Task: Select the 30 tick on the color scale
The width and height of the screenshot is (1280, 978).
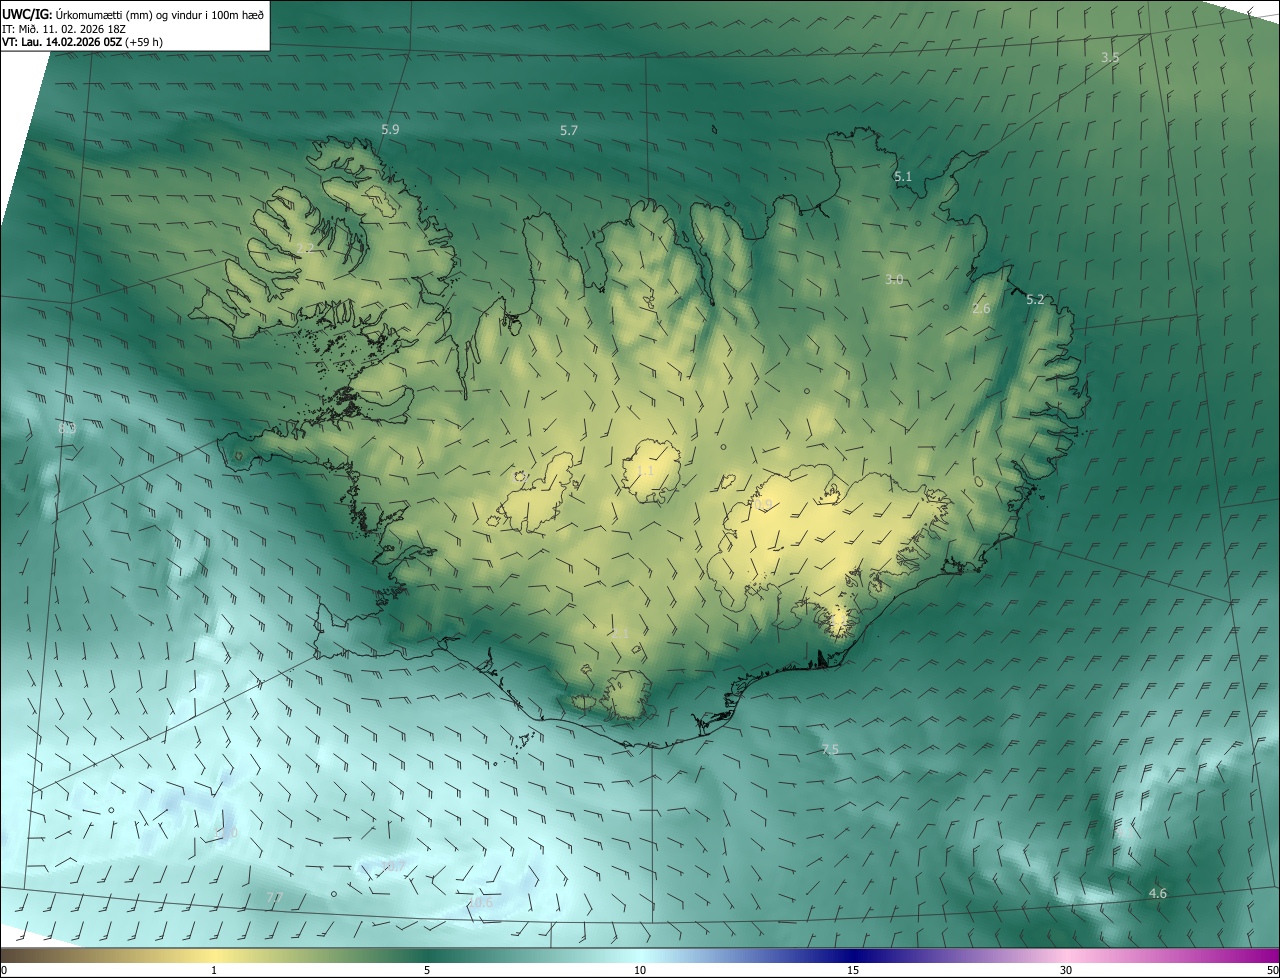Action: pyautogui.click(x=1066, y=970)
